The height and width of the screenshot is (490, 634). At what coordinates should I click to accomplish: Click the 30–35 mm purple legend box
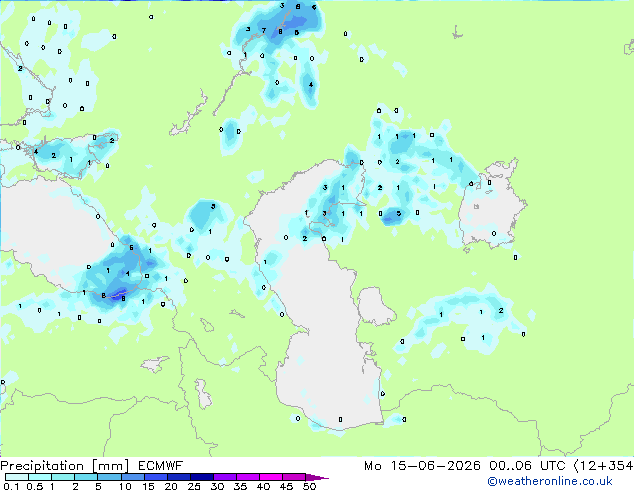pos(224,477)
